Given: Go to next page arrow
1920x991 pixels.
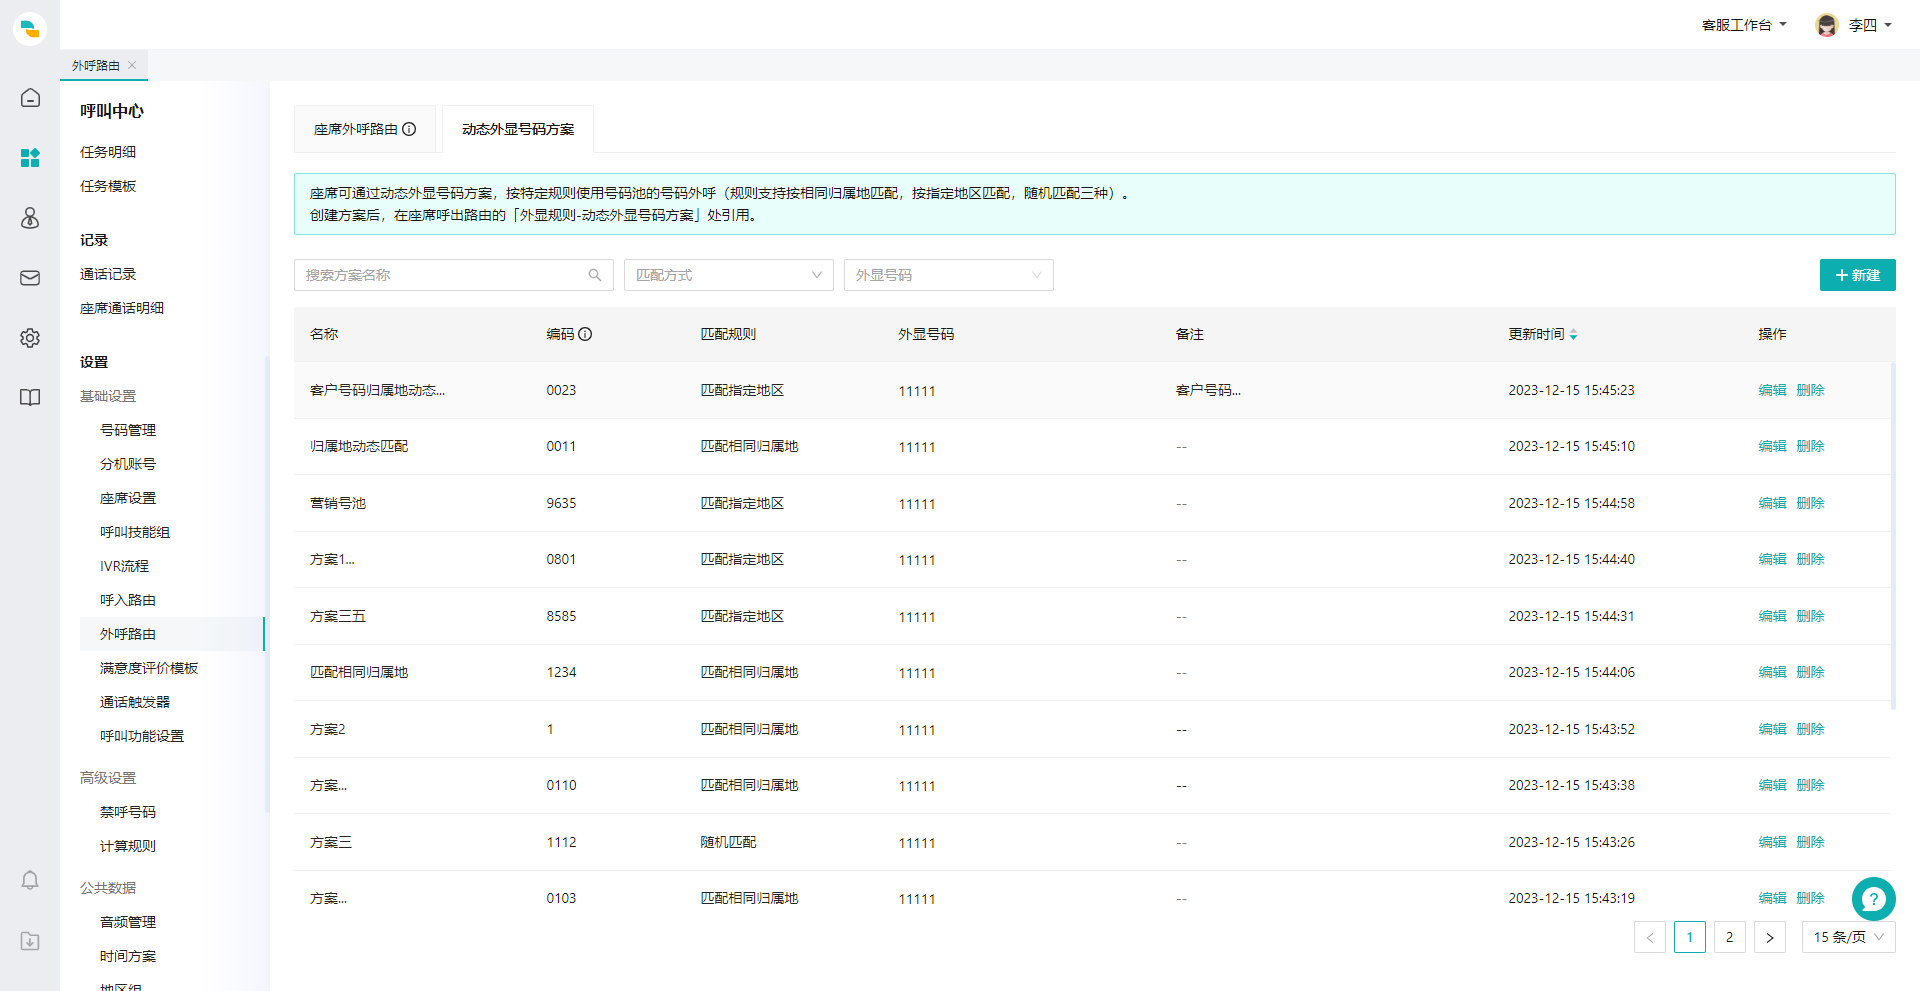Looking at the screenshot, I should (x=1770, y=937).
